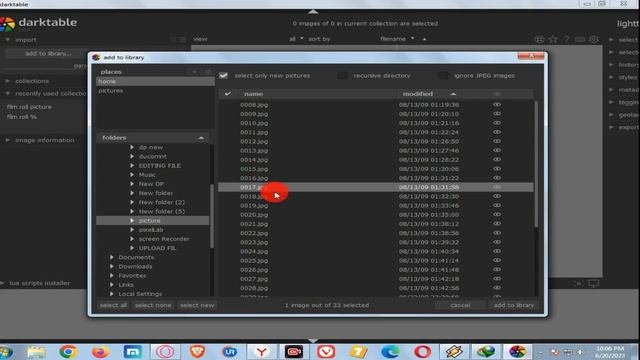Toggle thumbnail eye icon for 0008.jpg
Image resolution: width=640 pixels, height=360 pixels.
click(x=497, y=104)
